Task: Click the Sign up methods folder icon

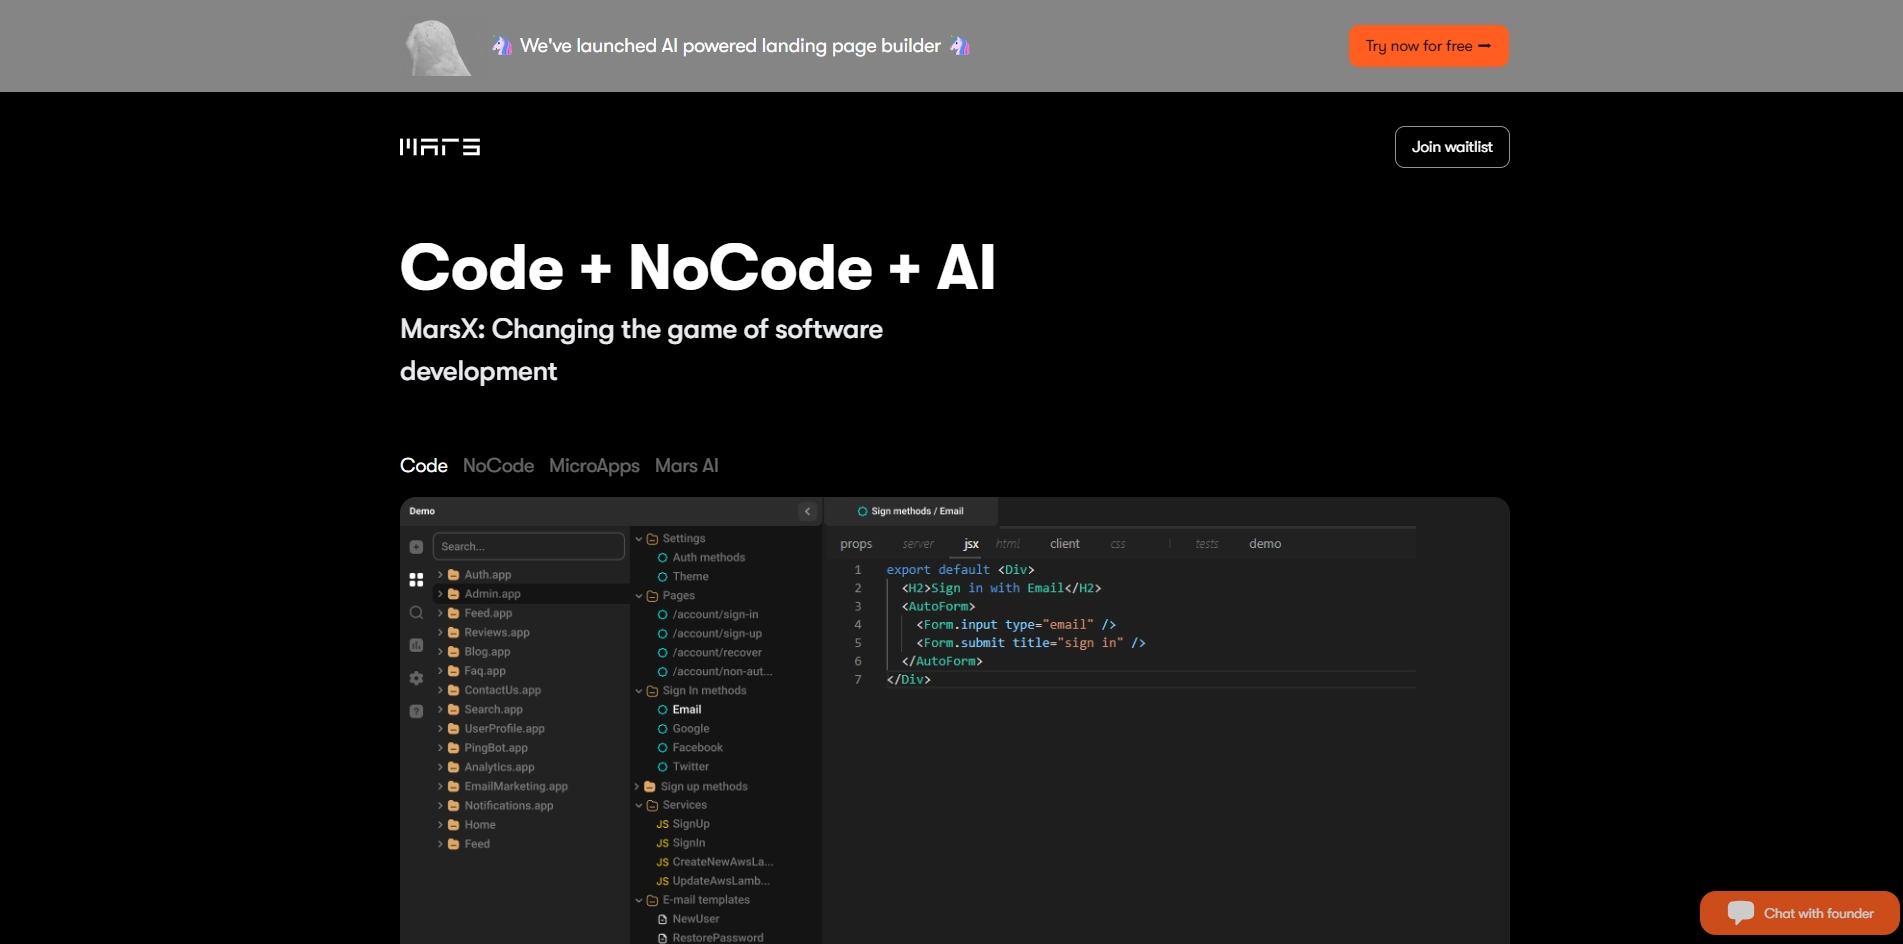Action: click(x=650, y=787)
